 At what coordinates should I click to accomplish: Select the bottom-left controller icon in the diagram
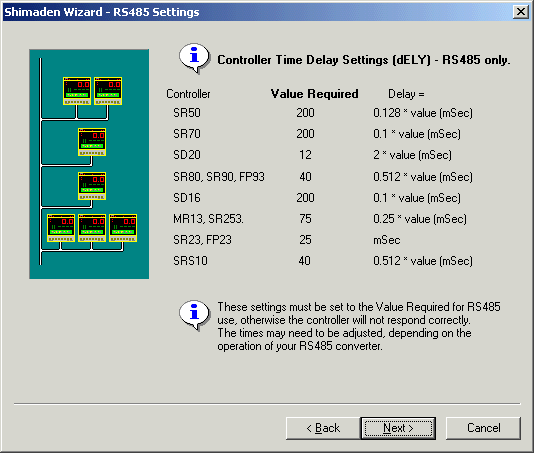tap(61, 228)
